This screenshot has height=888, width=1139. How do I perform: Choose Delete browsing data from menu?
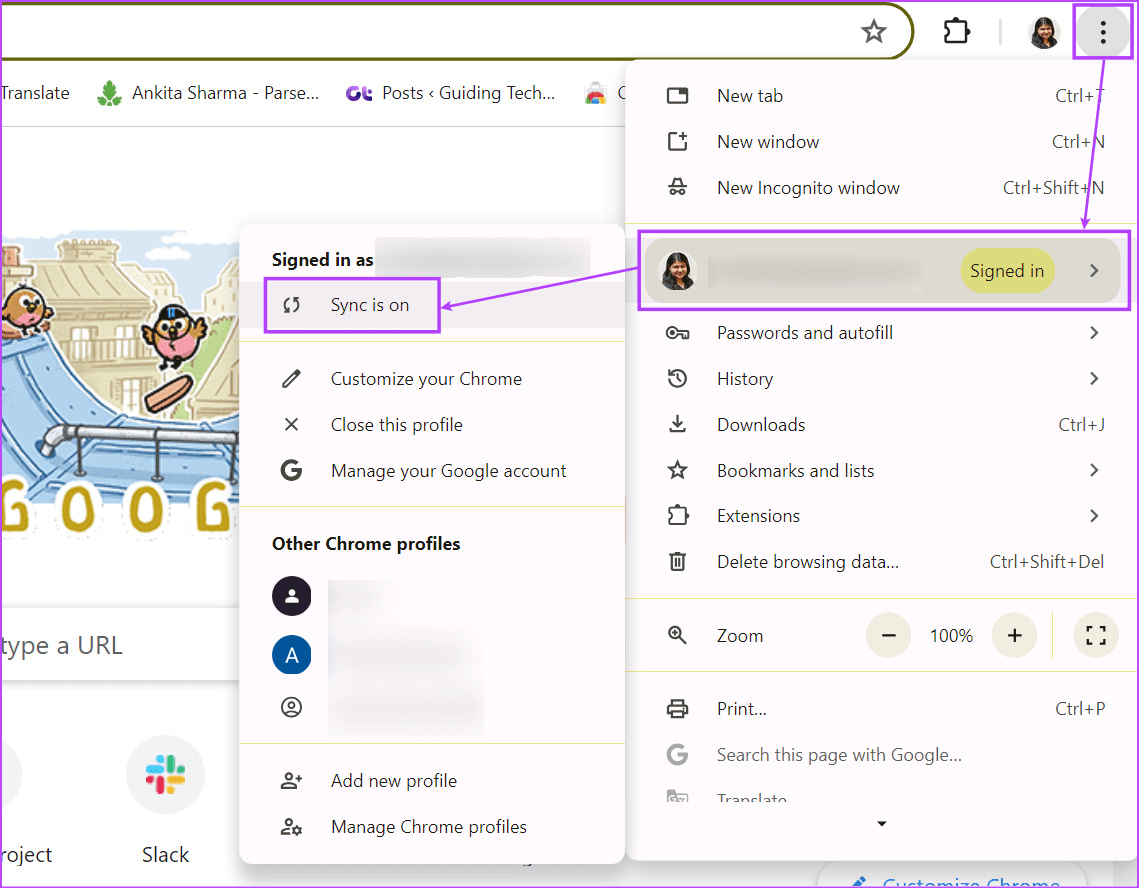pyautogui.click(x=807, y=561)
